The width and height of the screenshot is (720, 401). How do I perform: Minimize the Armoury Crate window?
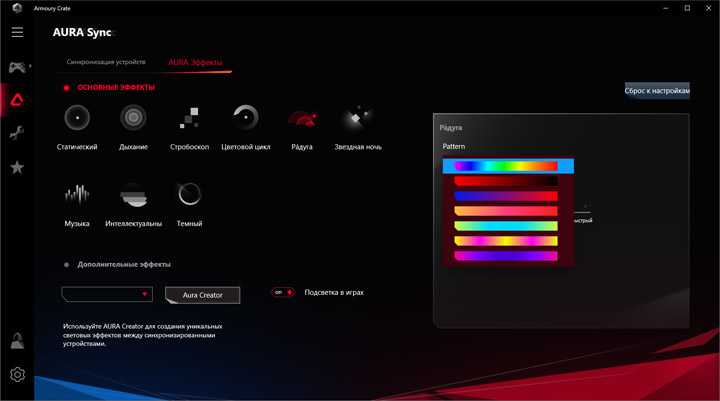(665, 8)
